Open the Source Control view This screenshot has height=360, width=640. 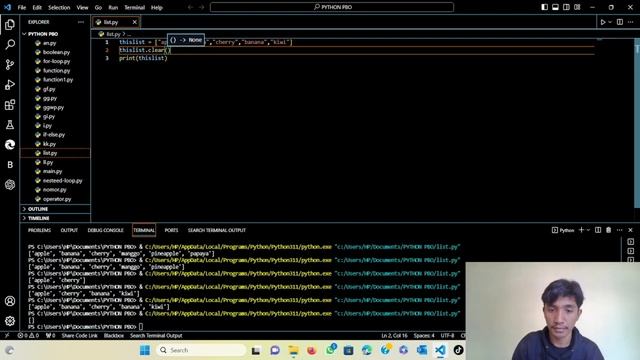point(10,64)
